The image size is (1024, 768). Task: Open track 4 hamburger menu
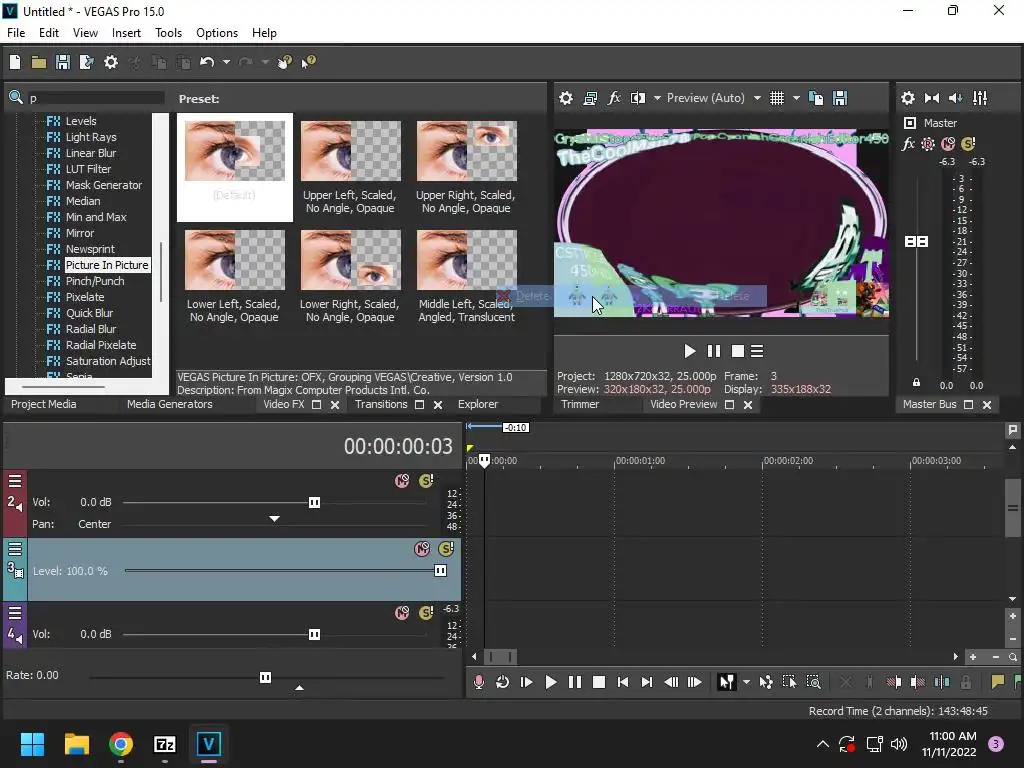[x=15, y=613]
